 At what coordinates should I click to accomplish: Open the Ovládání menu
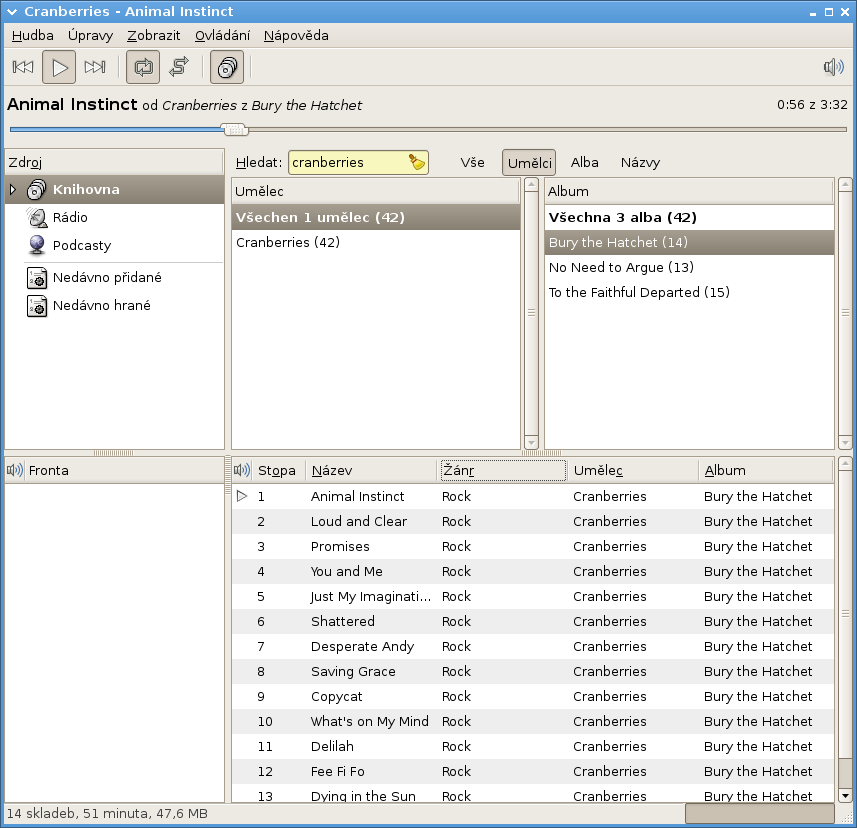222,36
